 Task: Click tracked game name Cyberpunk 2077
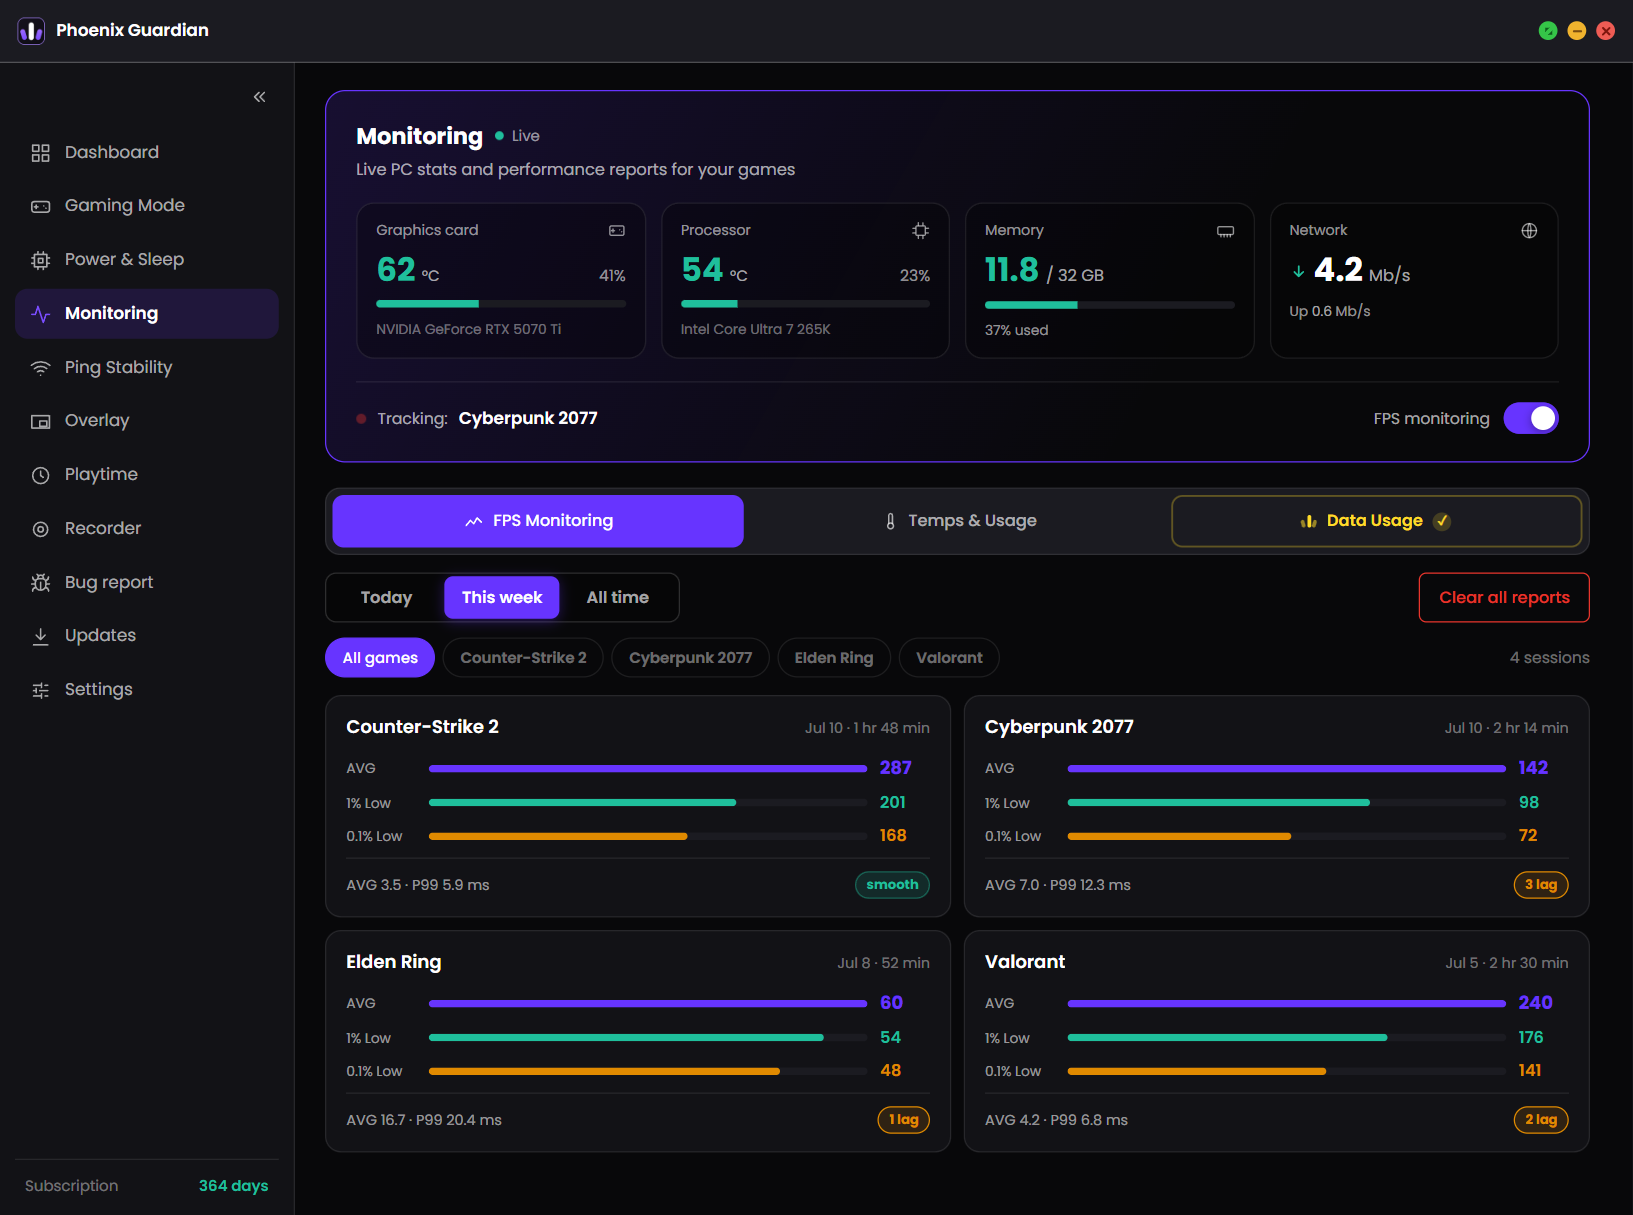point(528,418)
